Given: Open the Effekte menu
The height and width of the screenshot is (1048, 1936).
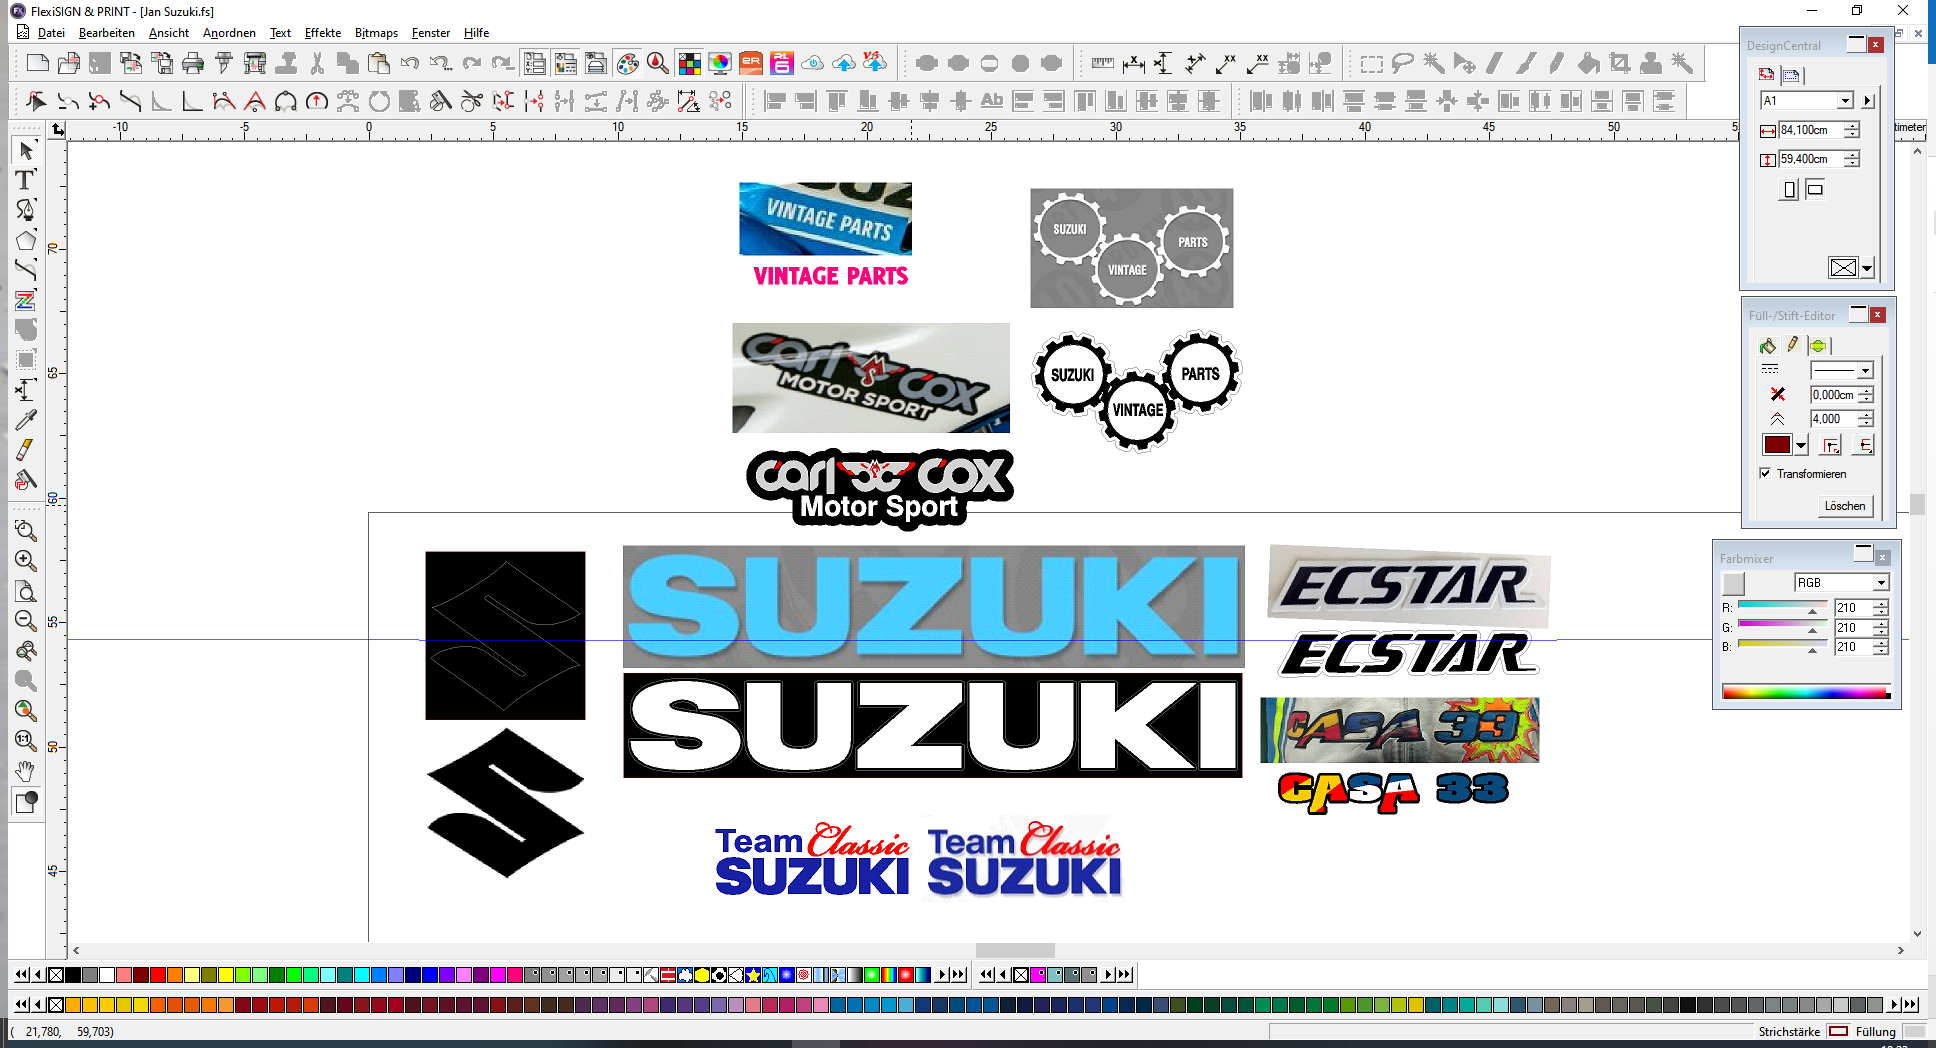Looking at the screenshot, I should click(322, 33).
